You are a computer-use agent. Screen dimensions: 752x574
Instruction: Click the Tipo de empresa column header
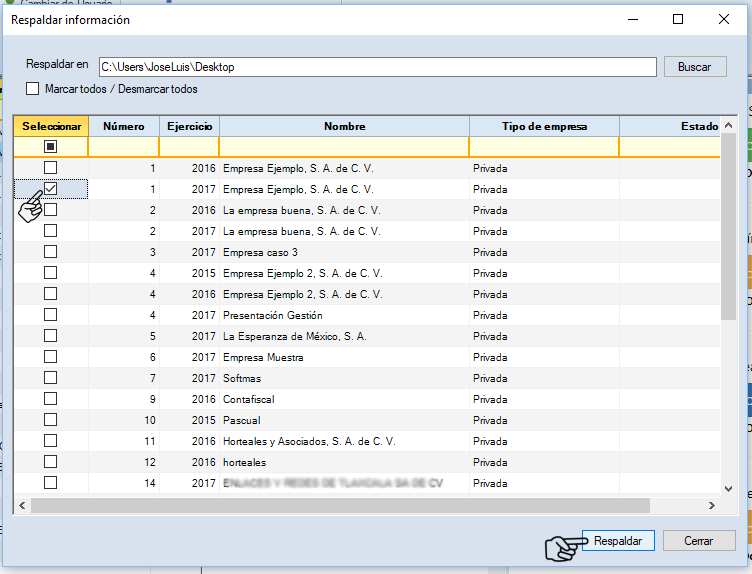(543, 126)
